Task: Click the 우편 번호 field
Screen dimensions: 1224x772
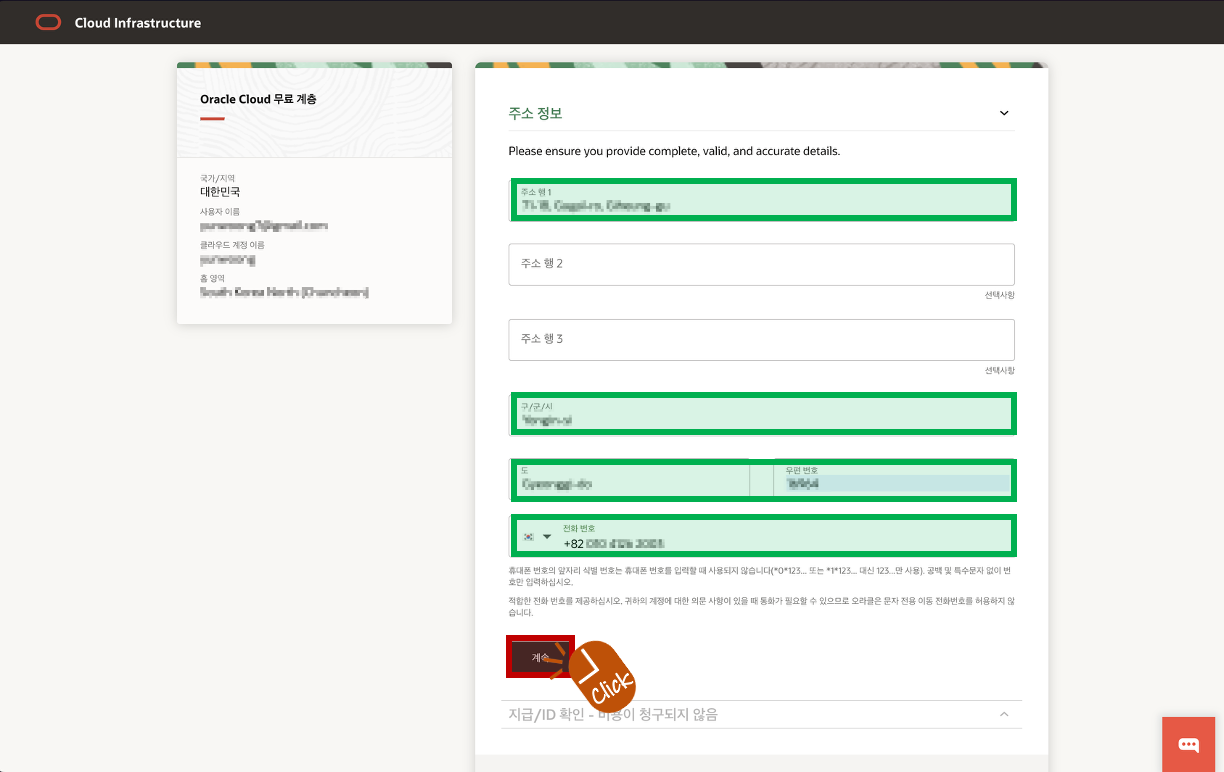Action: point(895,479)
